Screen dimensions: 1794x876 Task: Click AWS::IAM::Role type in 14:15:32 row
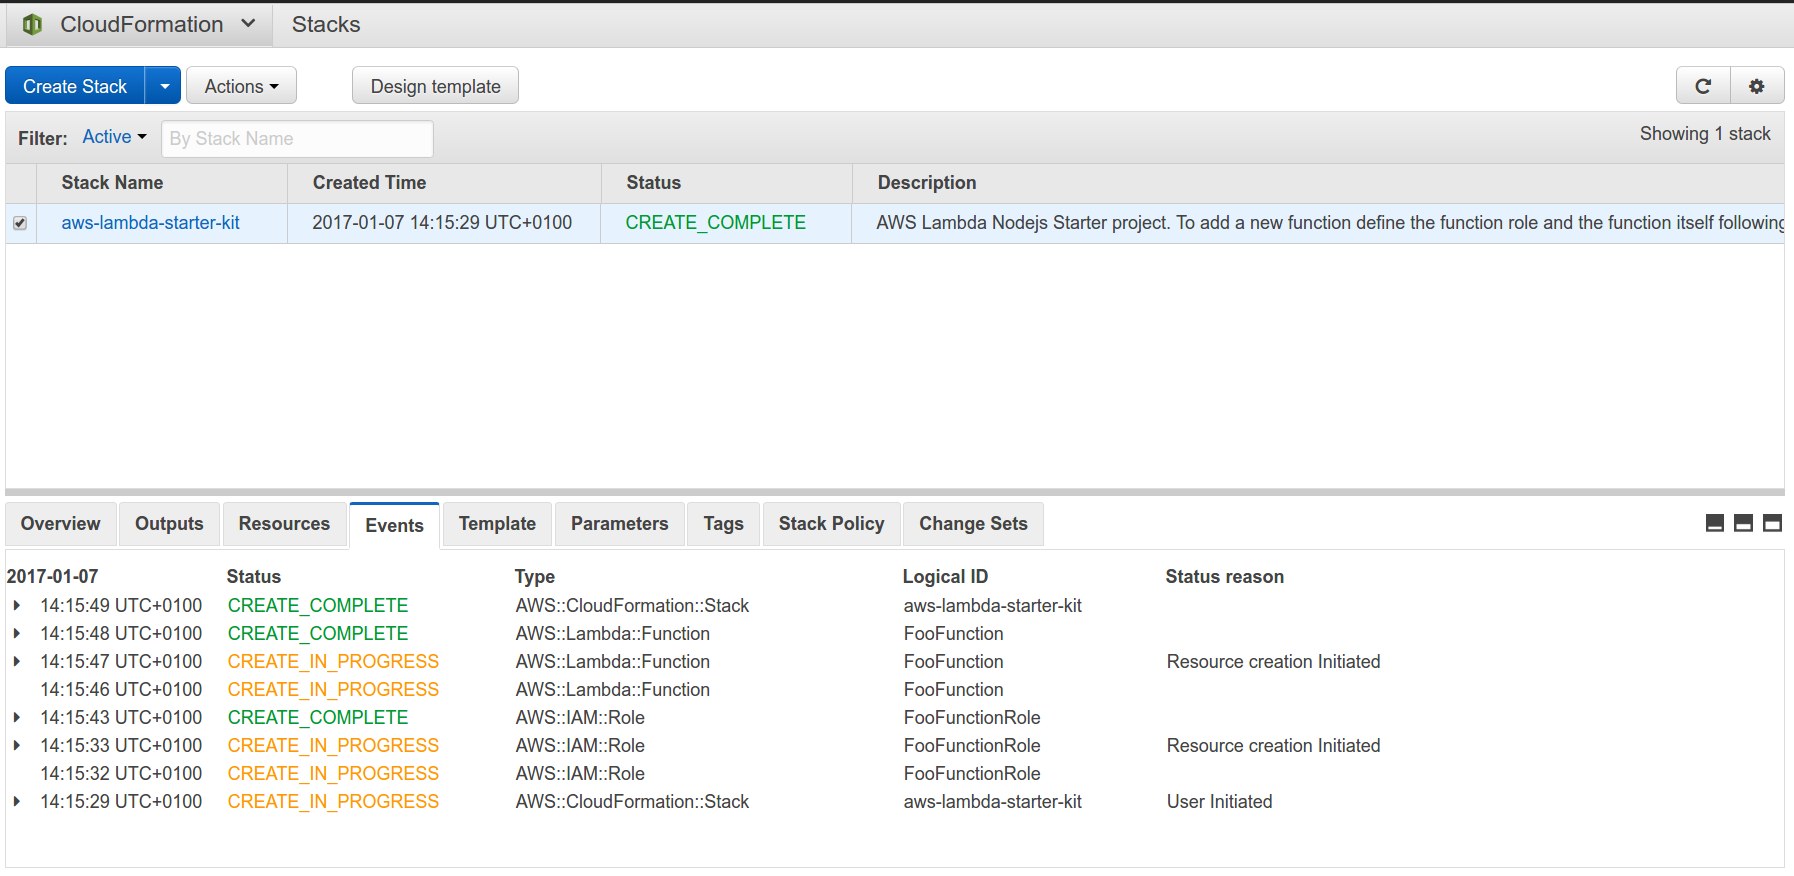(580, 774)
